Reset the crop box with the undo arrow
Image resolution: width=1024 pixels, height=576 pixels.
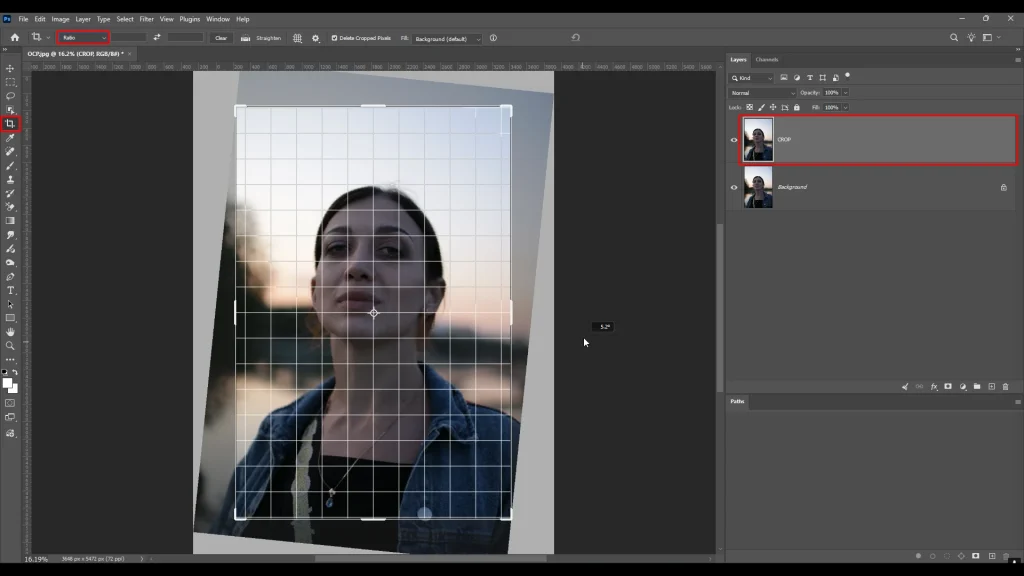(575, 38)
